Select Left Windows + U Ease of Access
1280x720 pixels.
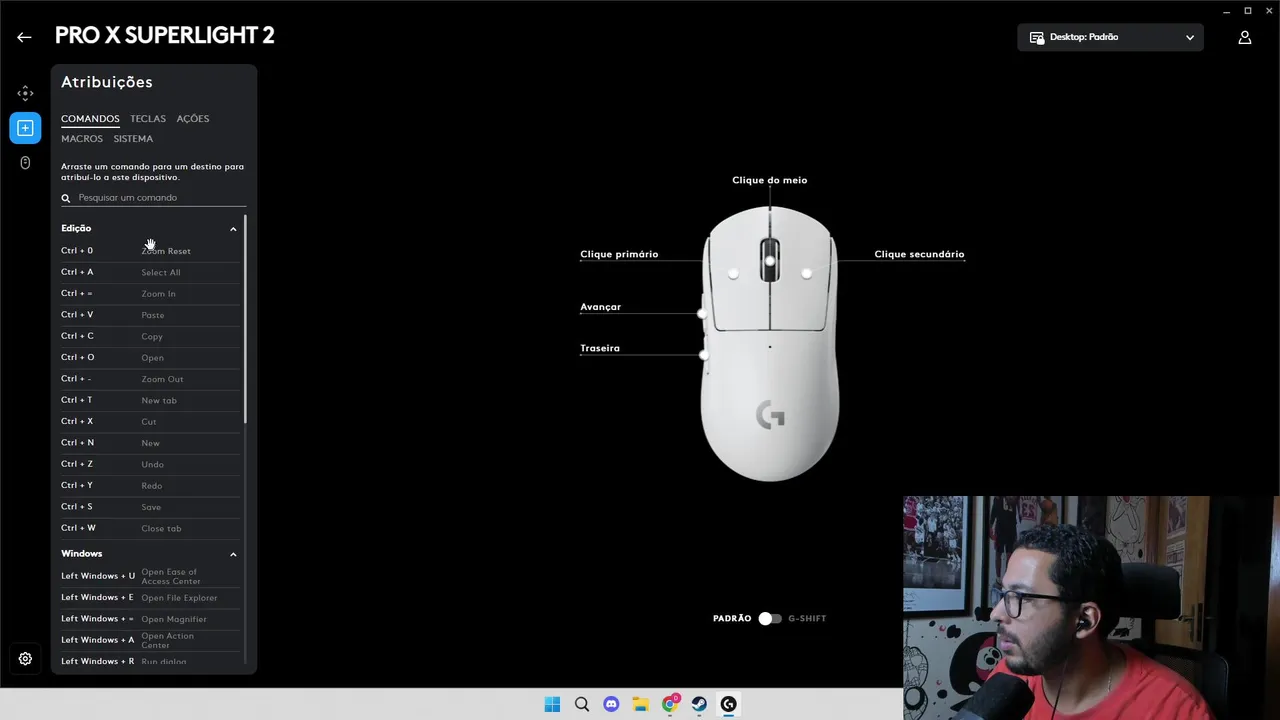(150, 576)
